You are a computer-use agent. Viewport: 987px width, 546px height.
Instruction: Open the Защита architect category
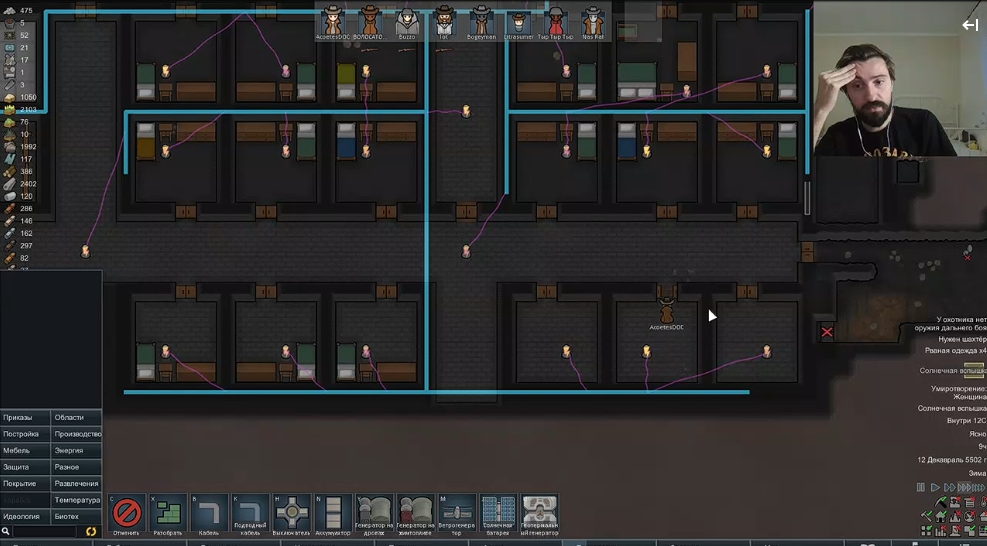pyautogui.click(x=25, y=467)
